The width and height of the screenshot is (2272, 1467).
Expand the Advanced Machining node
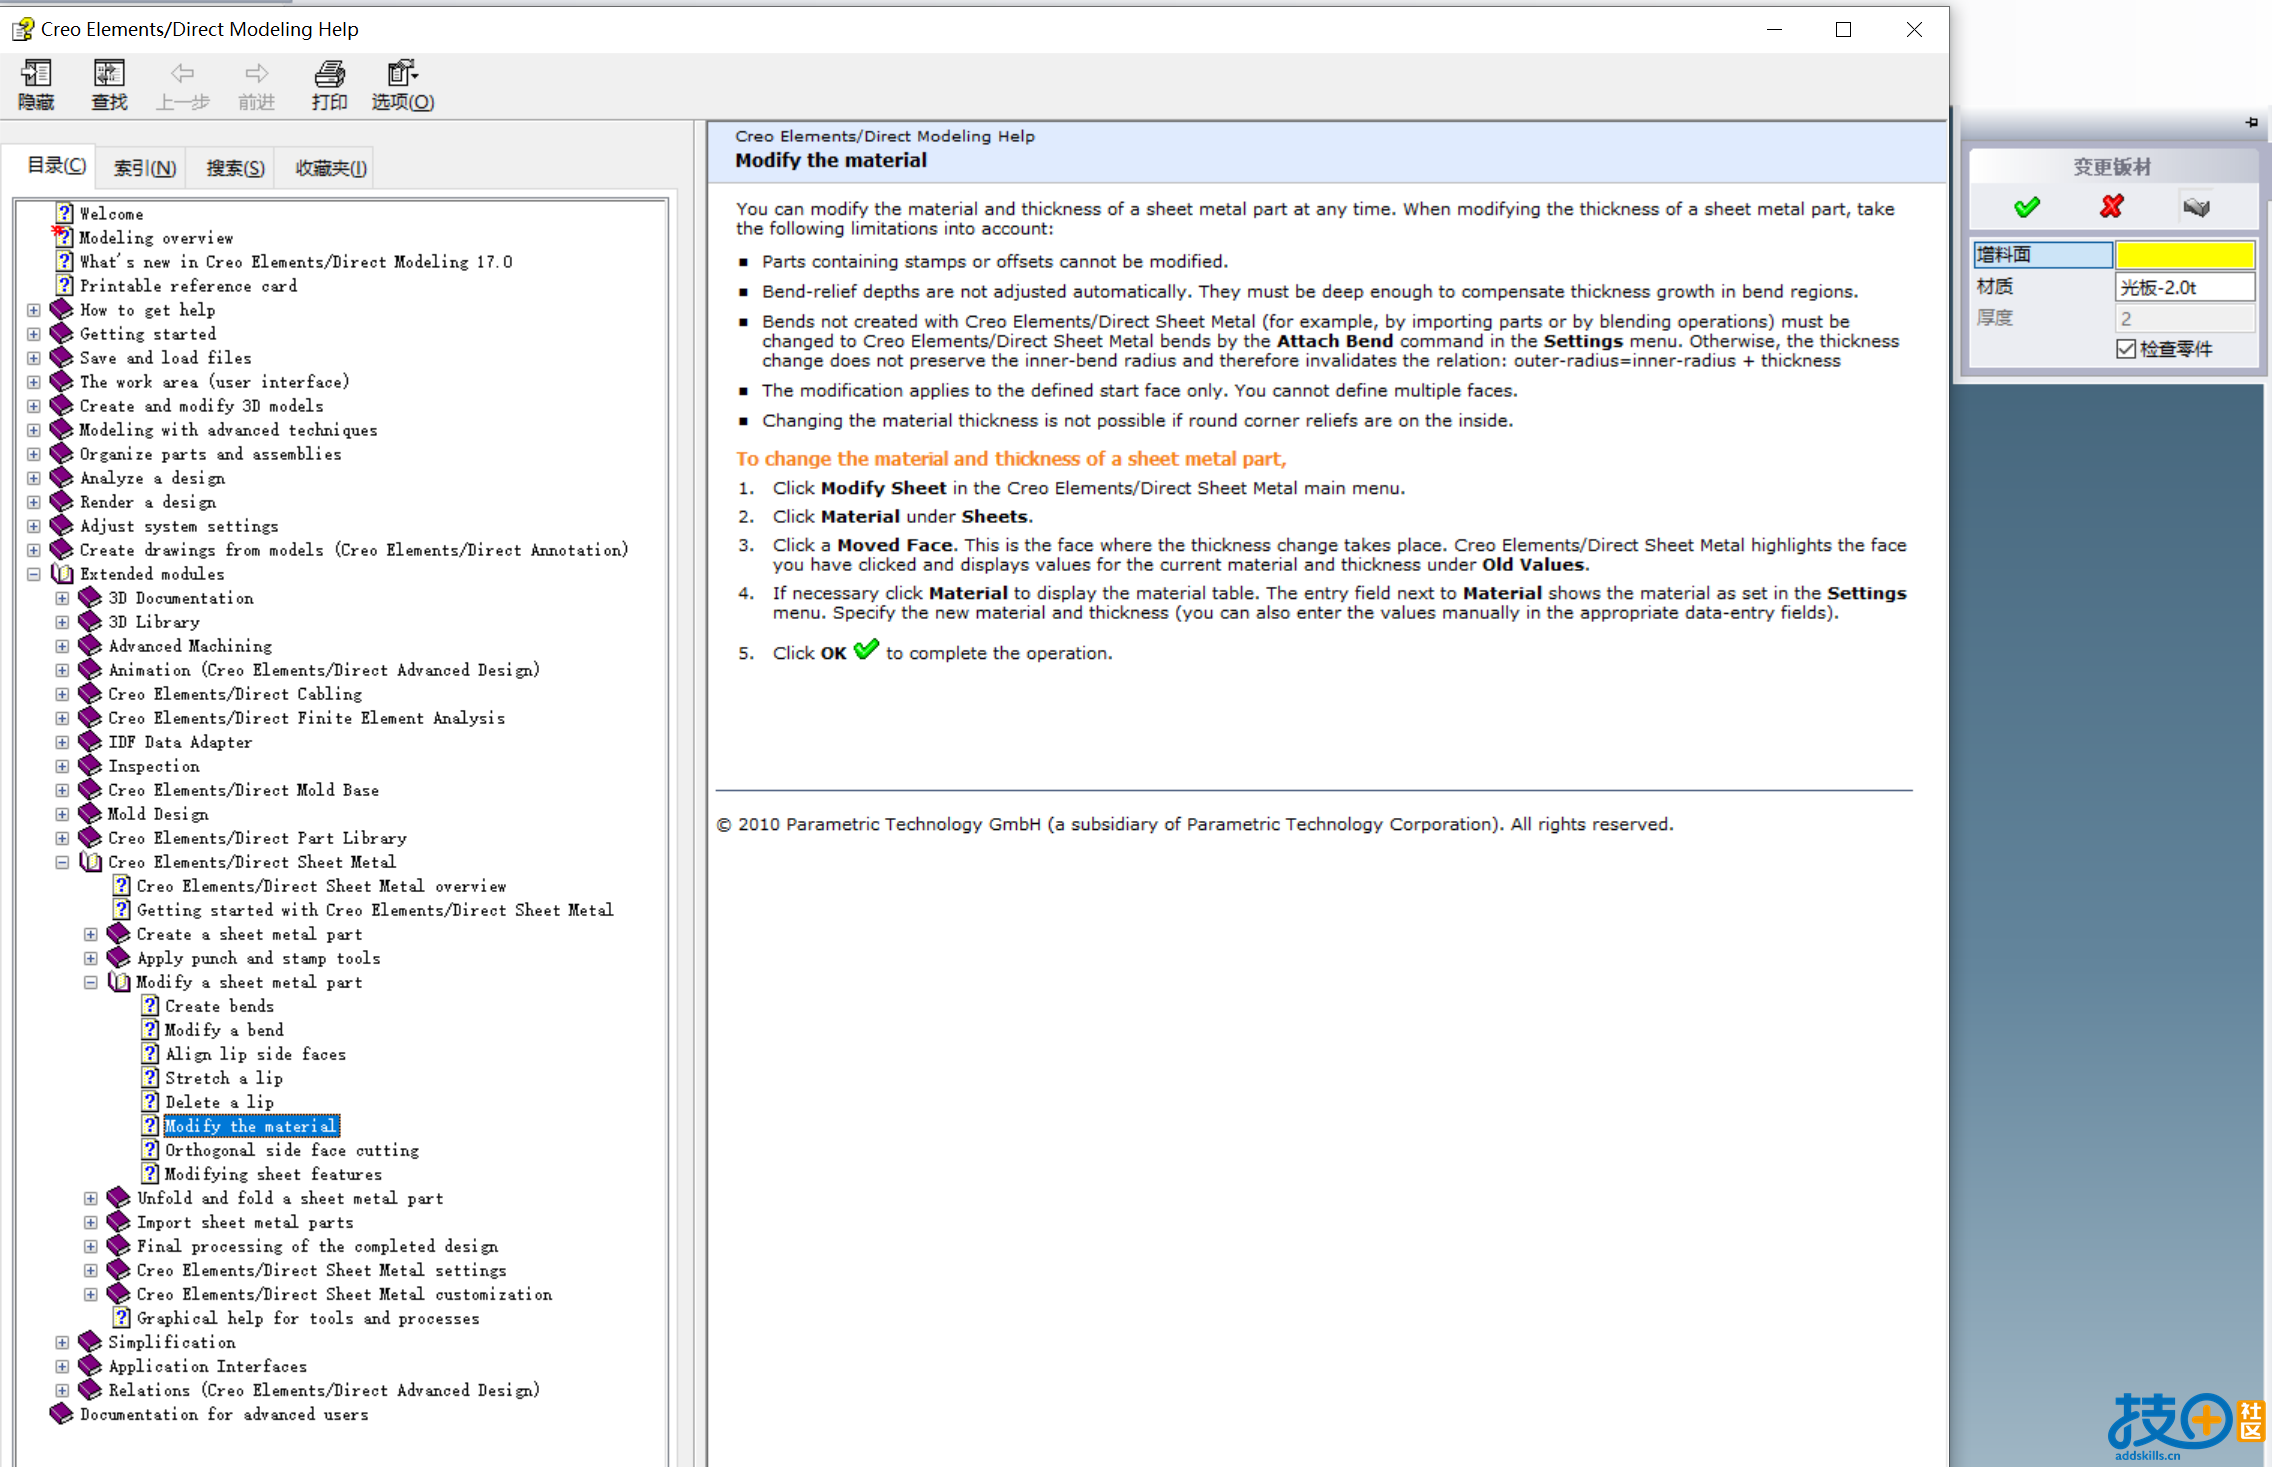click(x=62, y=645)
